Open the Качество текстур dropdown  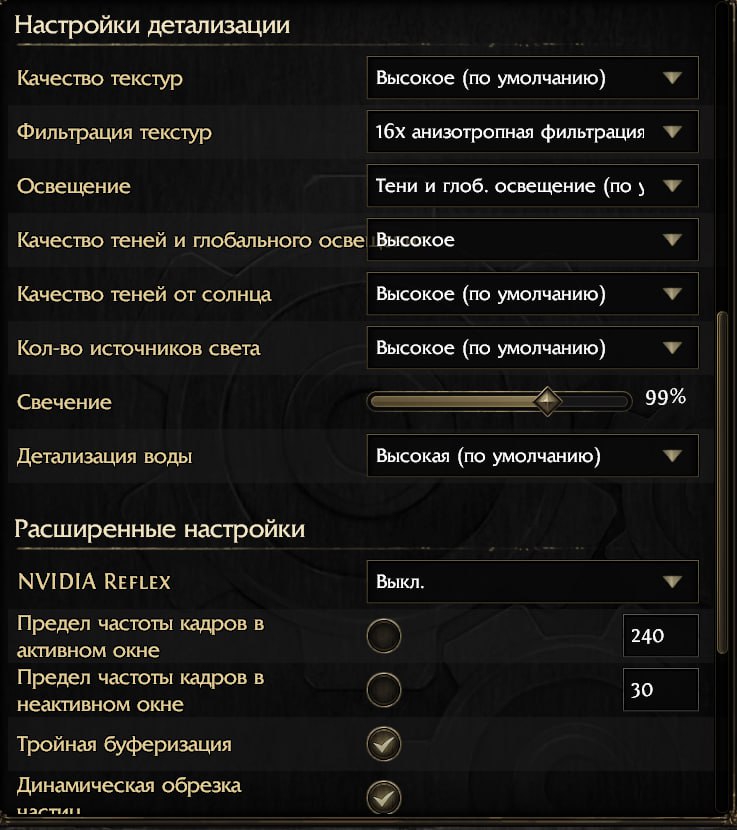click(533, 78)
